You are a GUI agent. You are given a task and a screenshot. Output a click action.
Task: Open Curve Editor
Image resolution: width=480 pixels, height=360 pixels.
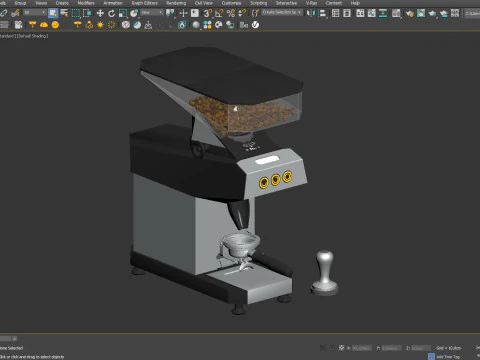(x=372, y=13)
